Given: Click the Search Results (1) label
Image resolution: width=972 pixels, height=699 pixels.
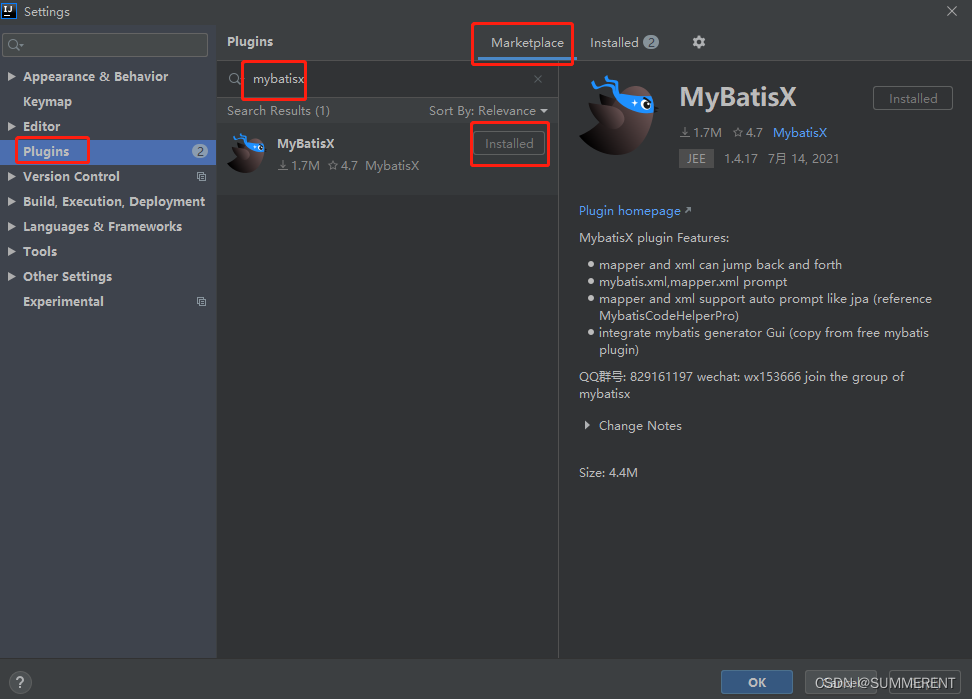Looking at the screenshot, I should tap(278, 111).
